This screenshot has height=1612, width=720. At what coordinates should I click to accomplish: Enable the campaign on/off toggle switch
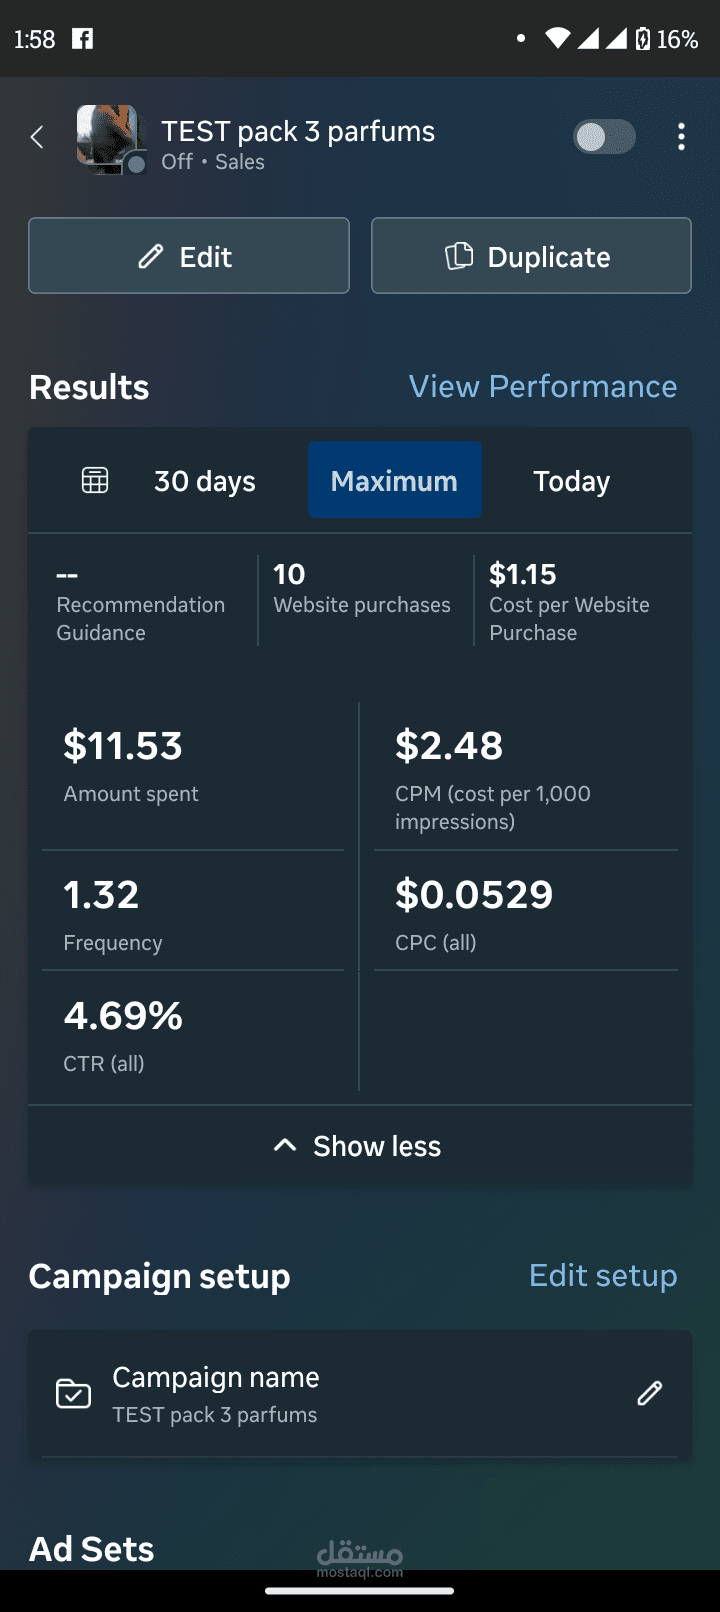click(x=603, y=136)
